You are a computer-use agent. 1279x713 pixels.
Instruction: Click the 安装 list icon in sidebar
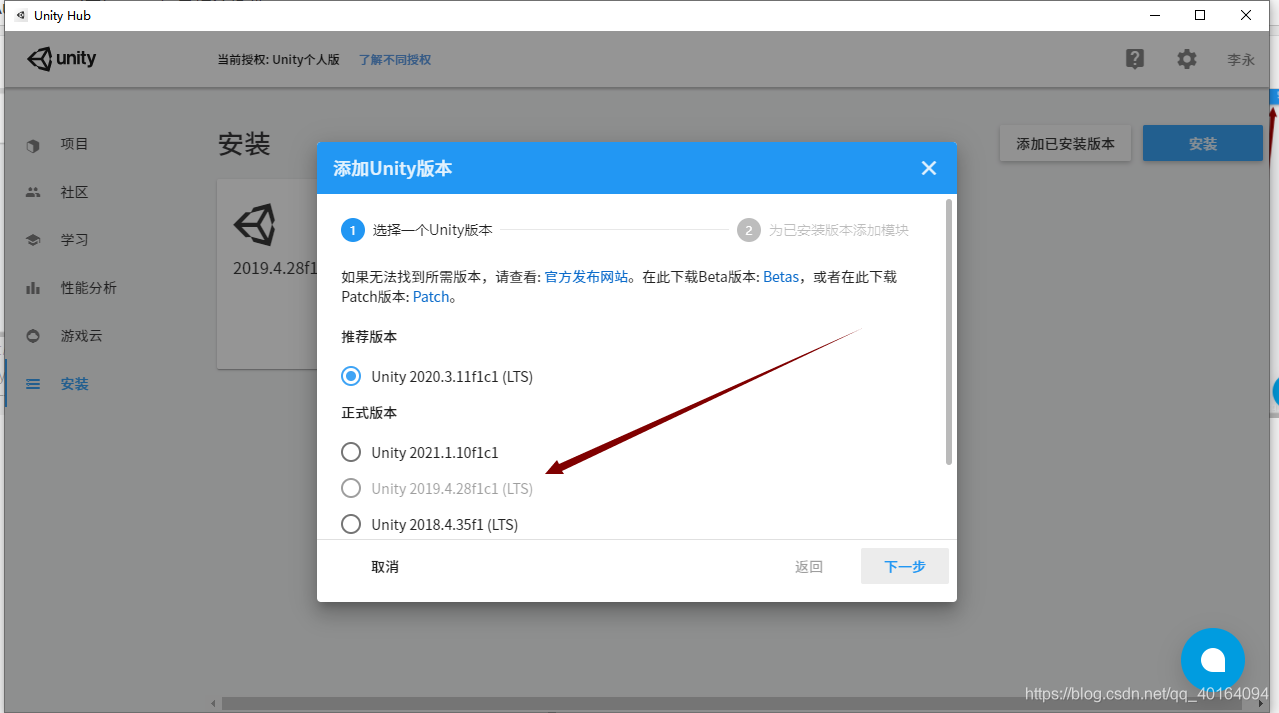[x=33, y=384]
